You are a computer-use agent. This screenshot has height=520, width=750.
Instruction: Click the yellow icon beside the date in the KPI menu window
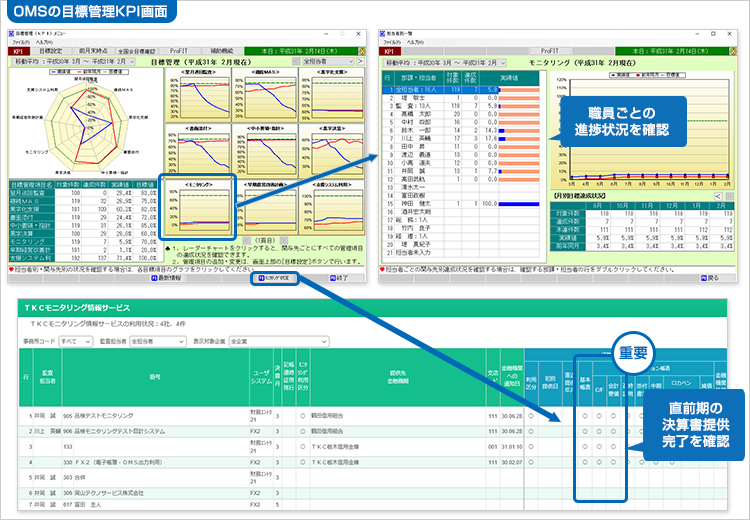[362, 51]
